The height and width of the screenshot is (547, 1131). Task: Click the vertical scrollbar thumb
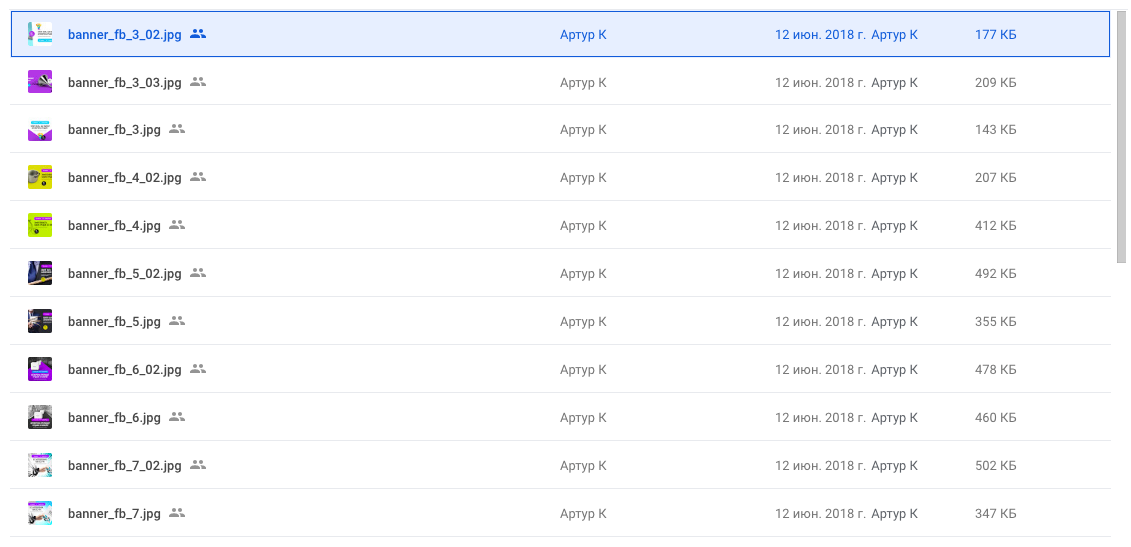pos(1121,137)
